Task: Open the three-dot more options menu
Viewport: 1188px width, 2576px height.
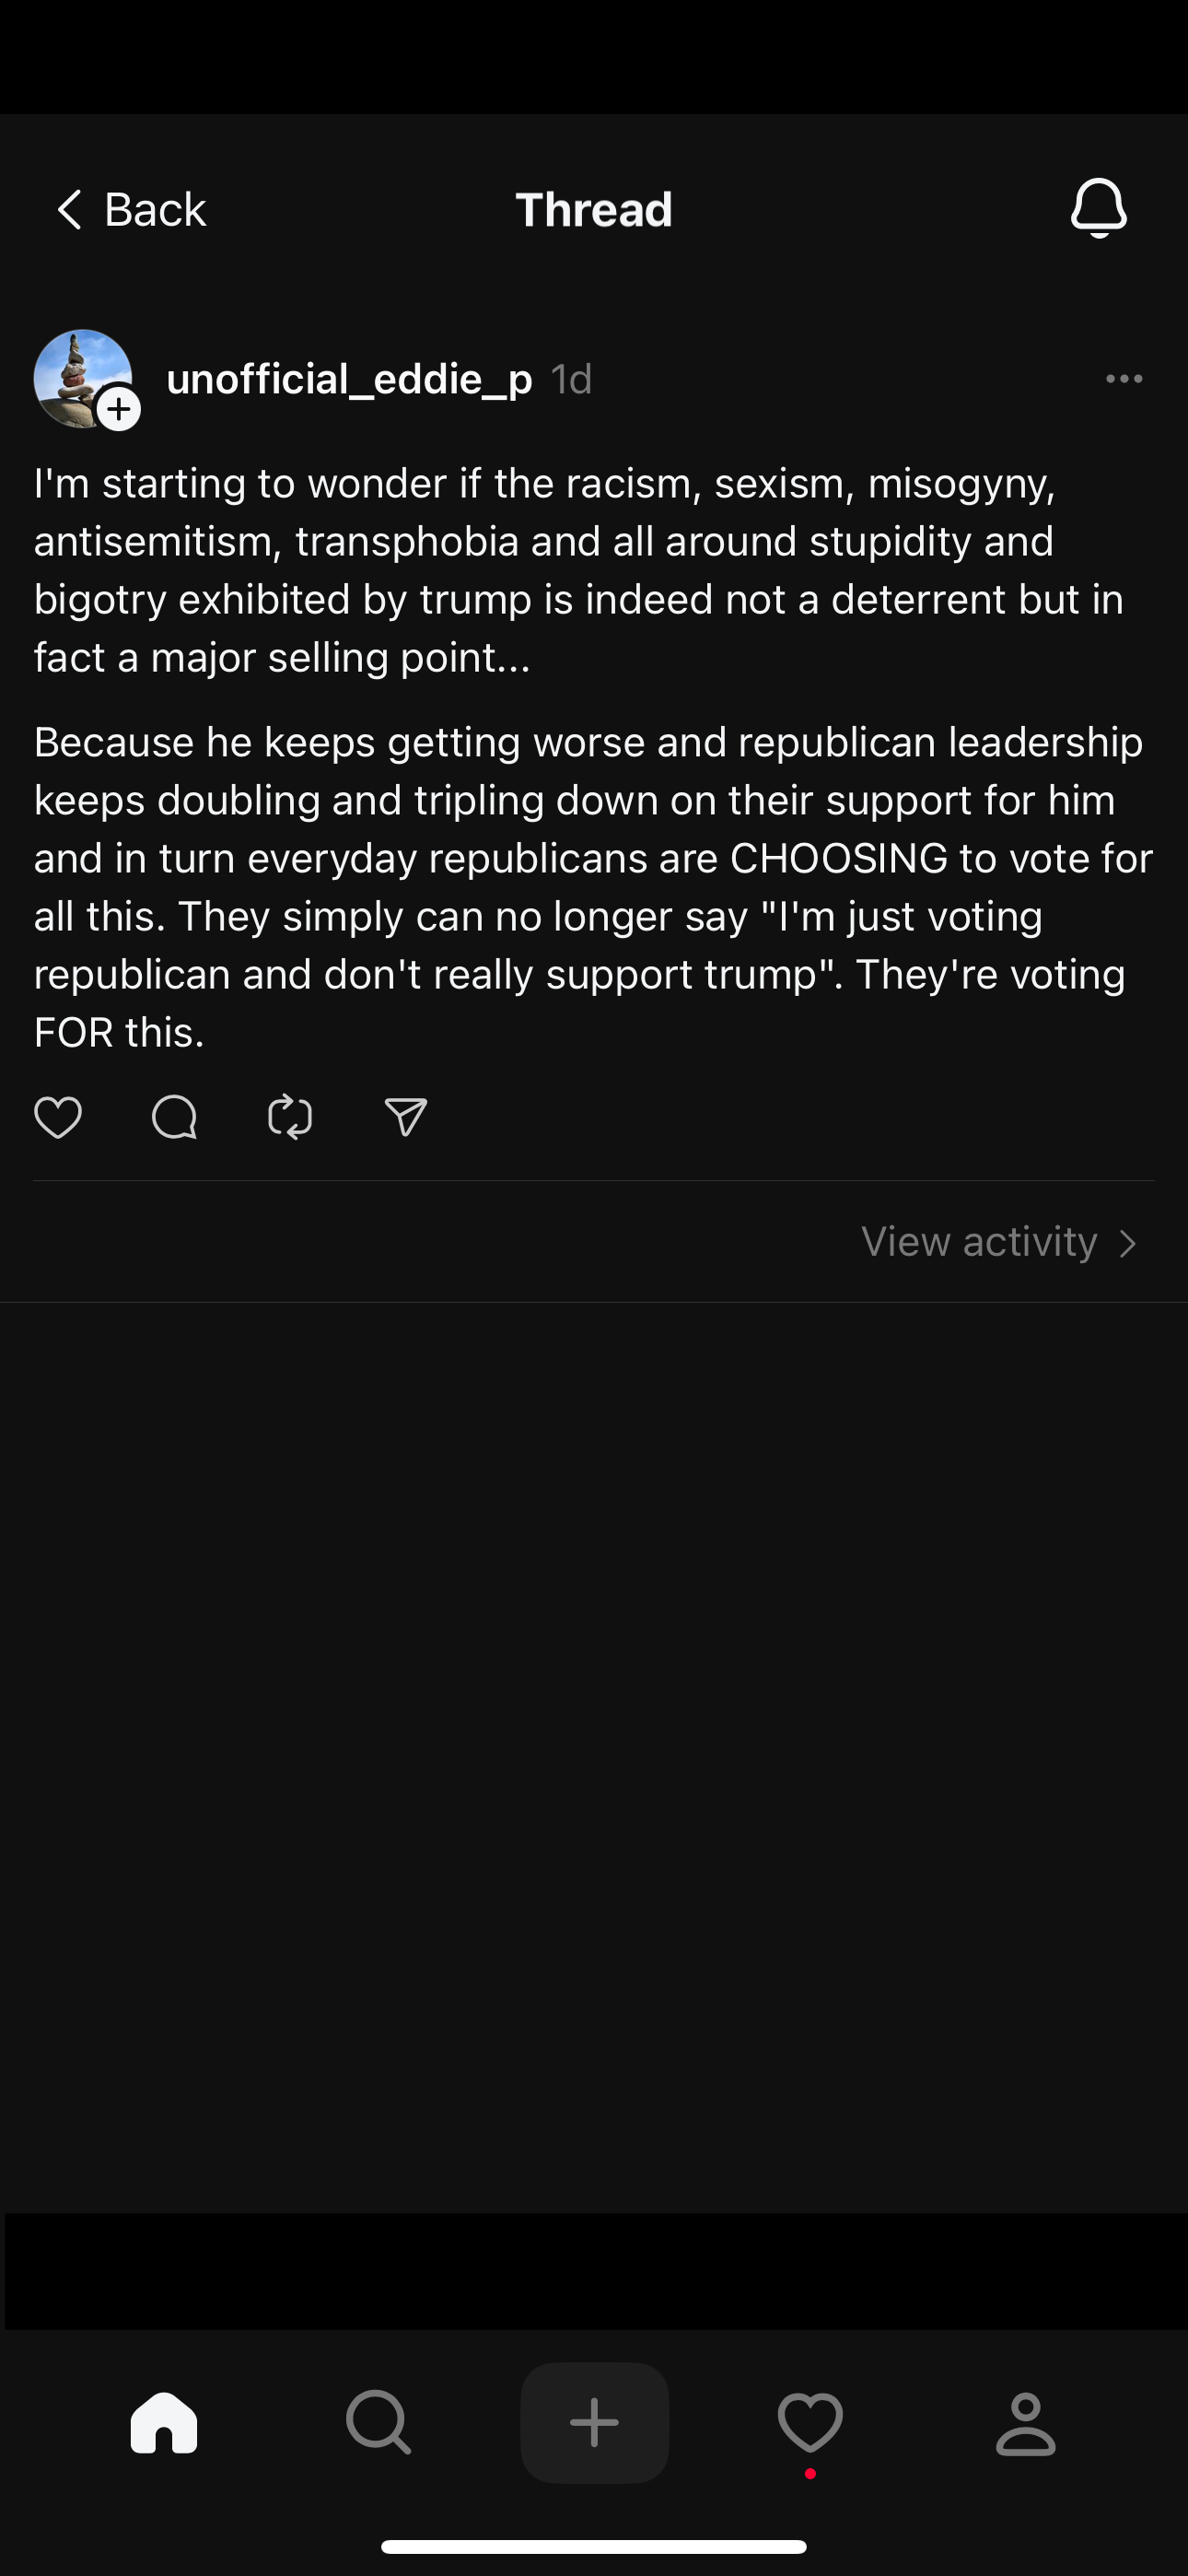Action: click(x=1124, y=379)
